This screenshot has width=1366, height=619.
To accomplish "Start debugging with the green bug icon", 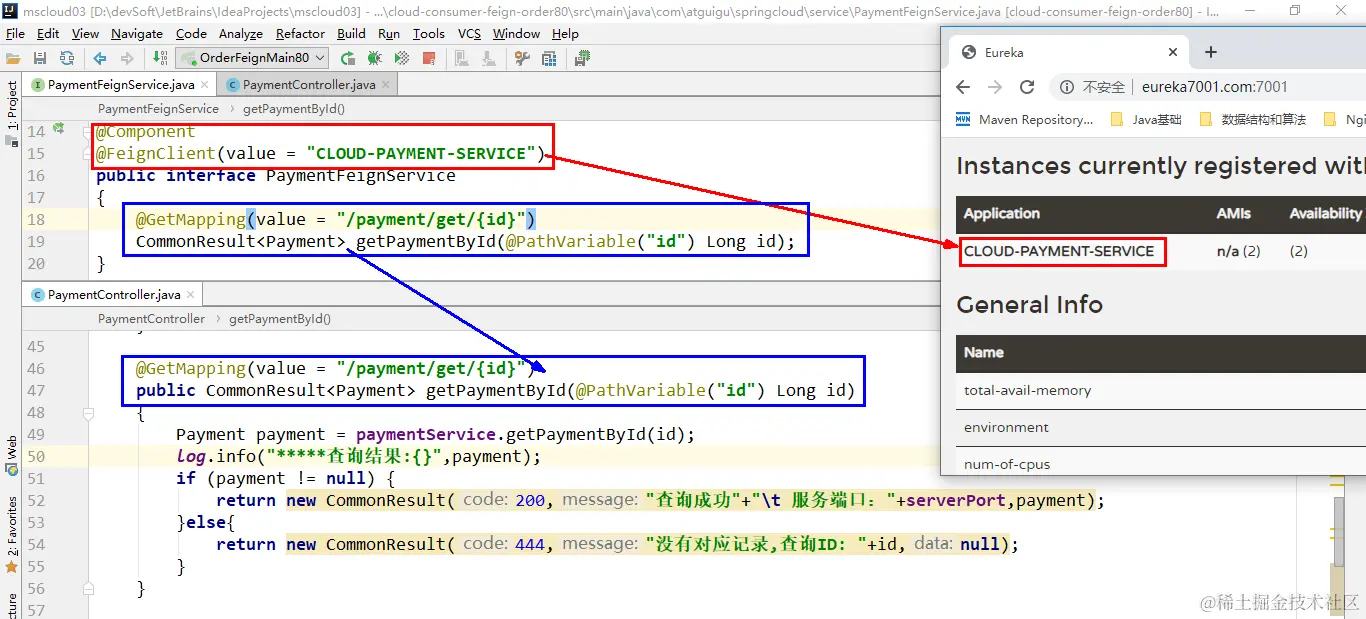I will pos(375,58).
